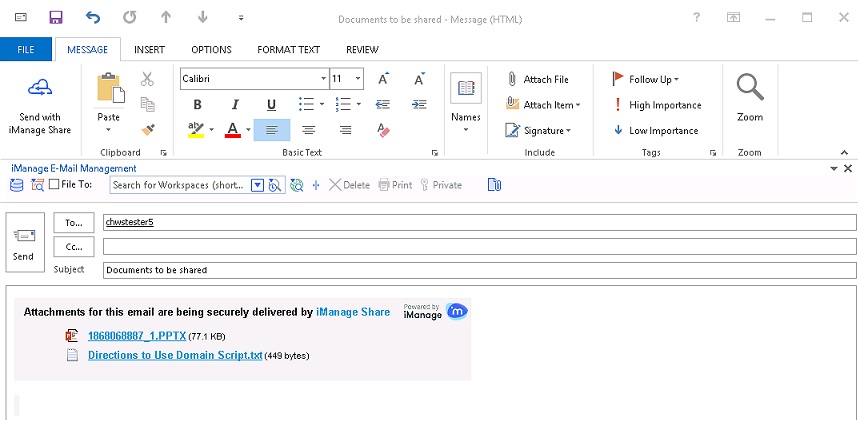This screenshot has width=858, height=423.
Task: Click the Redo arrow icon
Action: coord(130,18)
